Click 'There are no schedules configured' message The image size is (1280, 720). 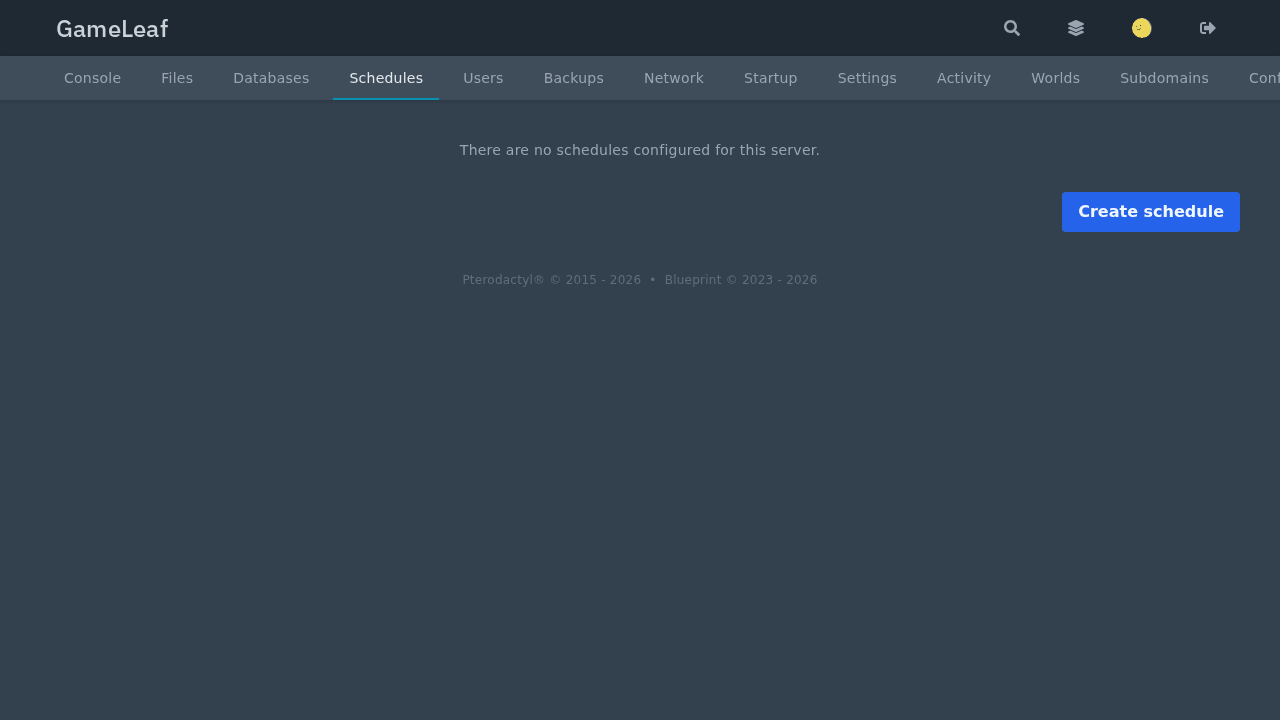tap(640, 150)
